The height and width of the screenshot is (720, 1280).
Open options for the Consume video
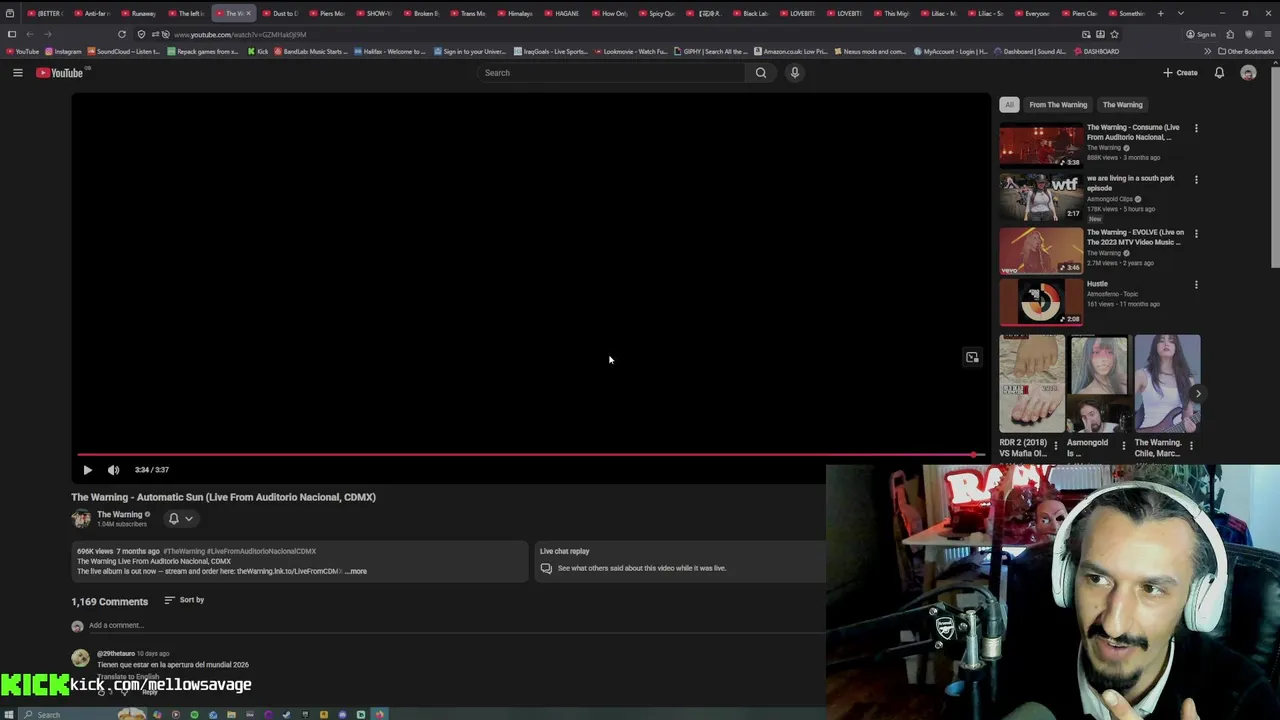[1196, 128]
